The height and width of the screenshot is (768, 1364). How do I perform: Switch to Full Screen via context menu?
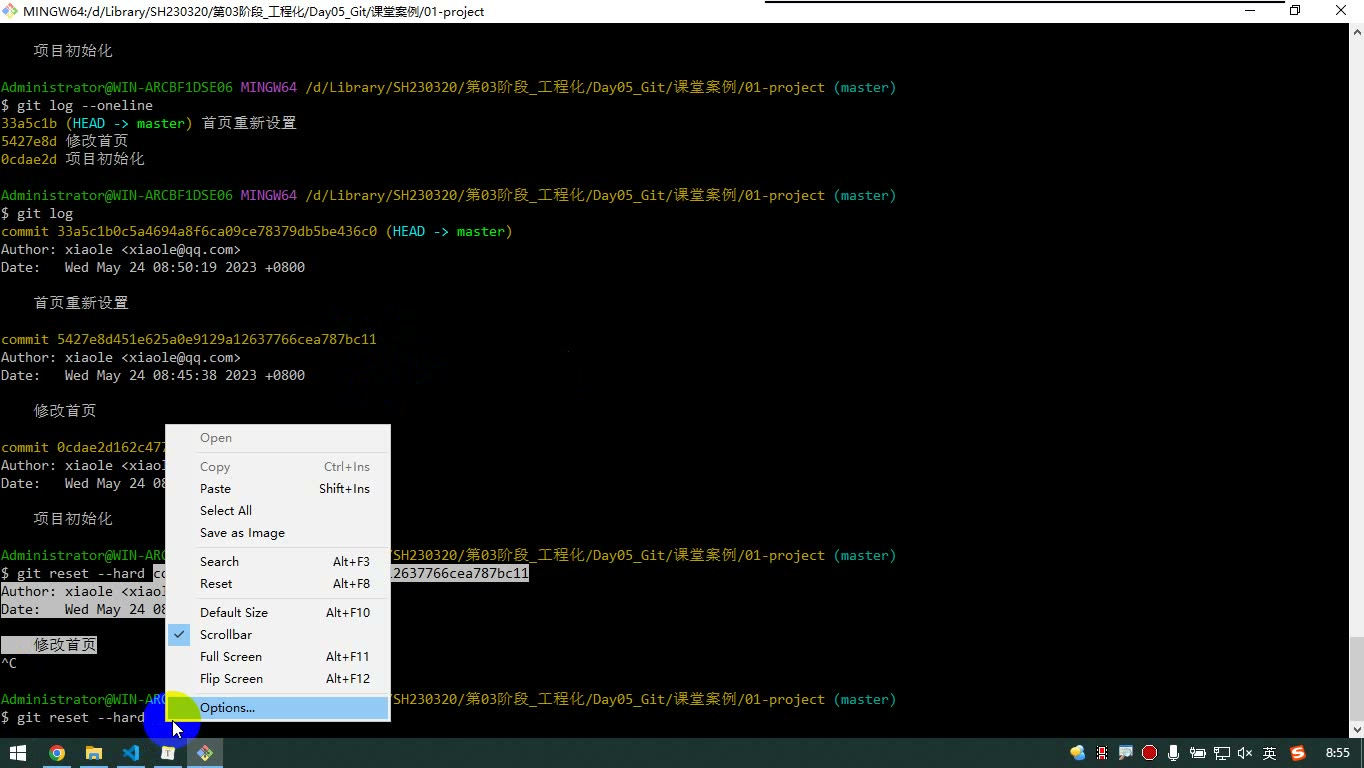[277, 657]
